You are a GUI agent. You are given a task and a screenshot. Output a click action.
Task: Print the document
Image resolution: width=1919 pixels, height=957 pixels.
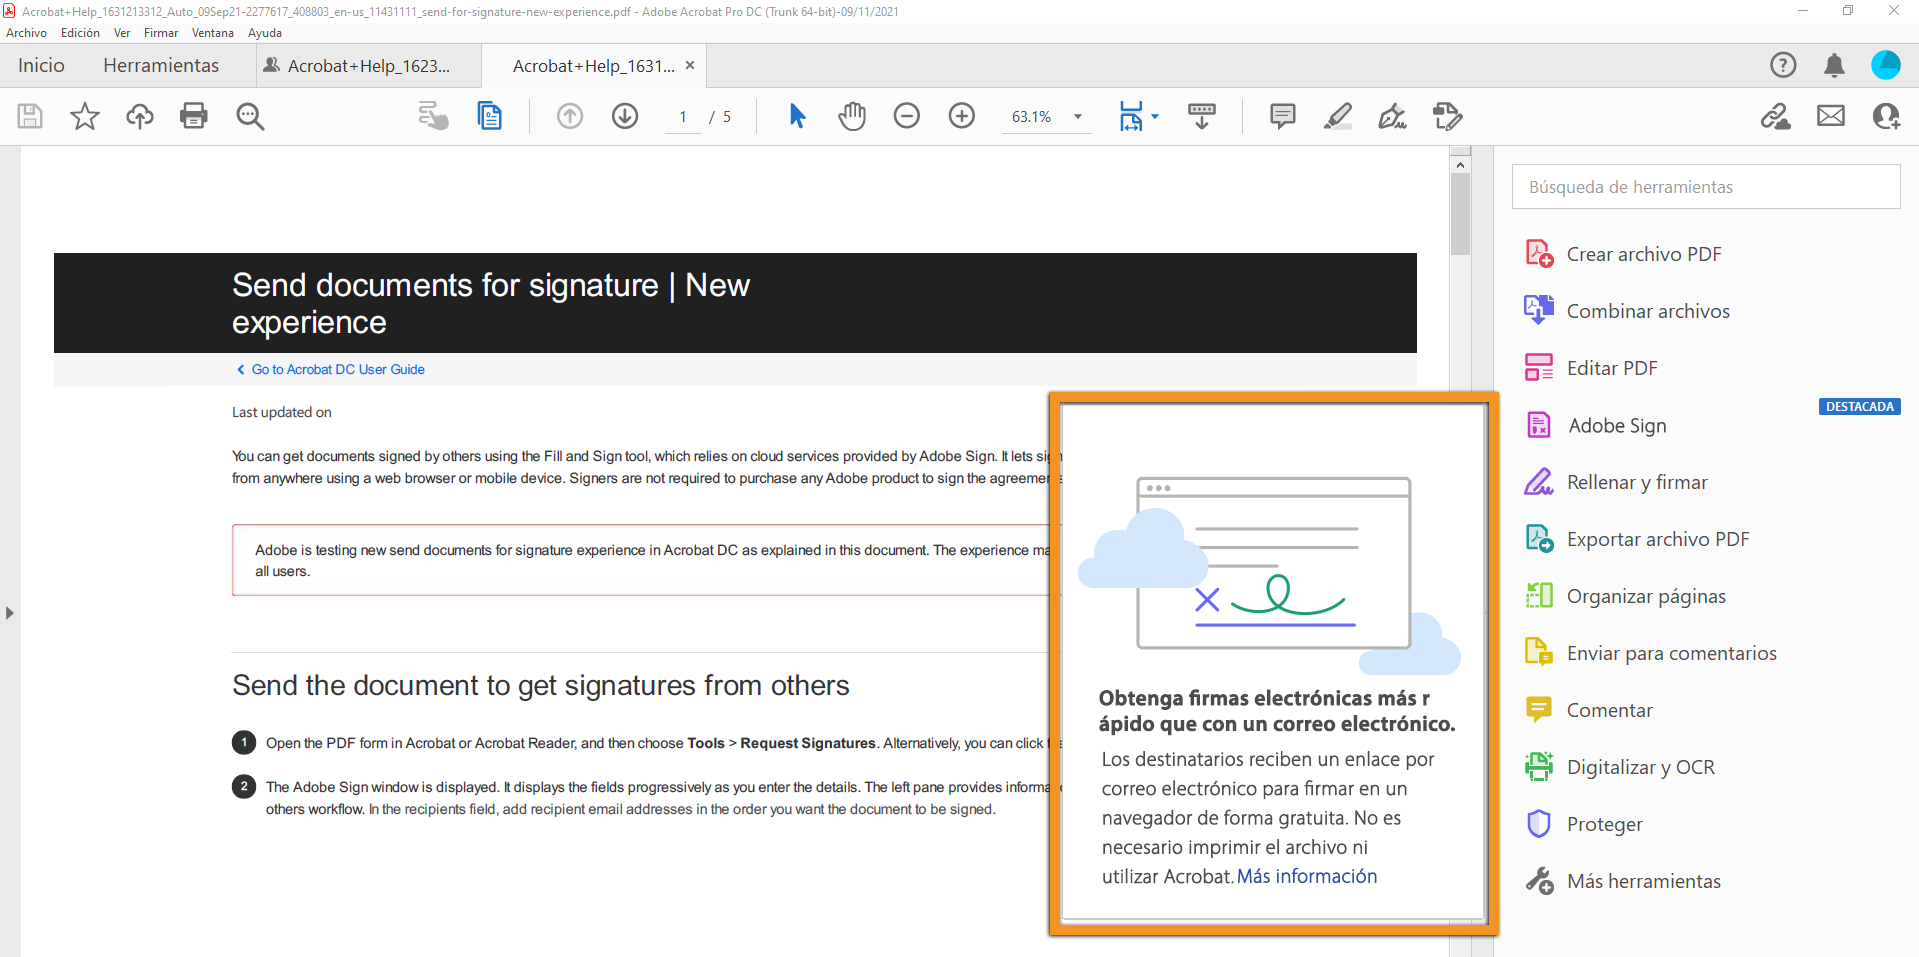(x=194, y=116)
